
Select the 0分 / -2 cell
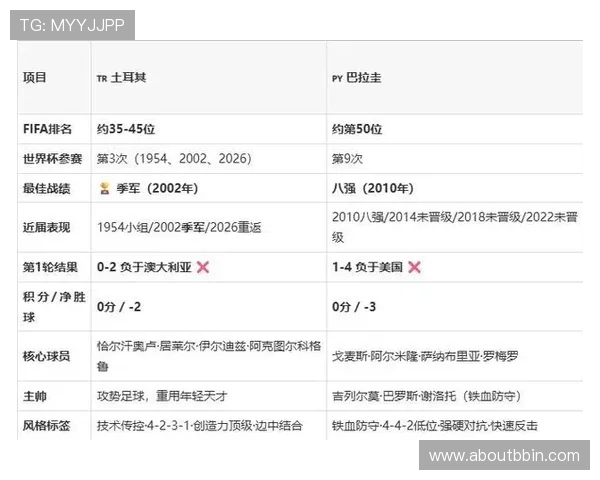(209, 307)
